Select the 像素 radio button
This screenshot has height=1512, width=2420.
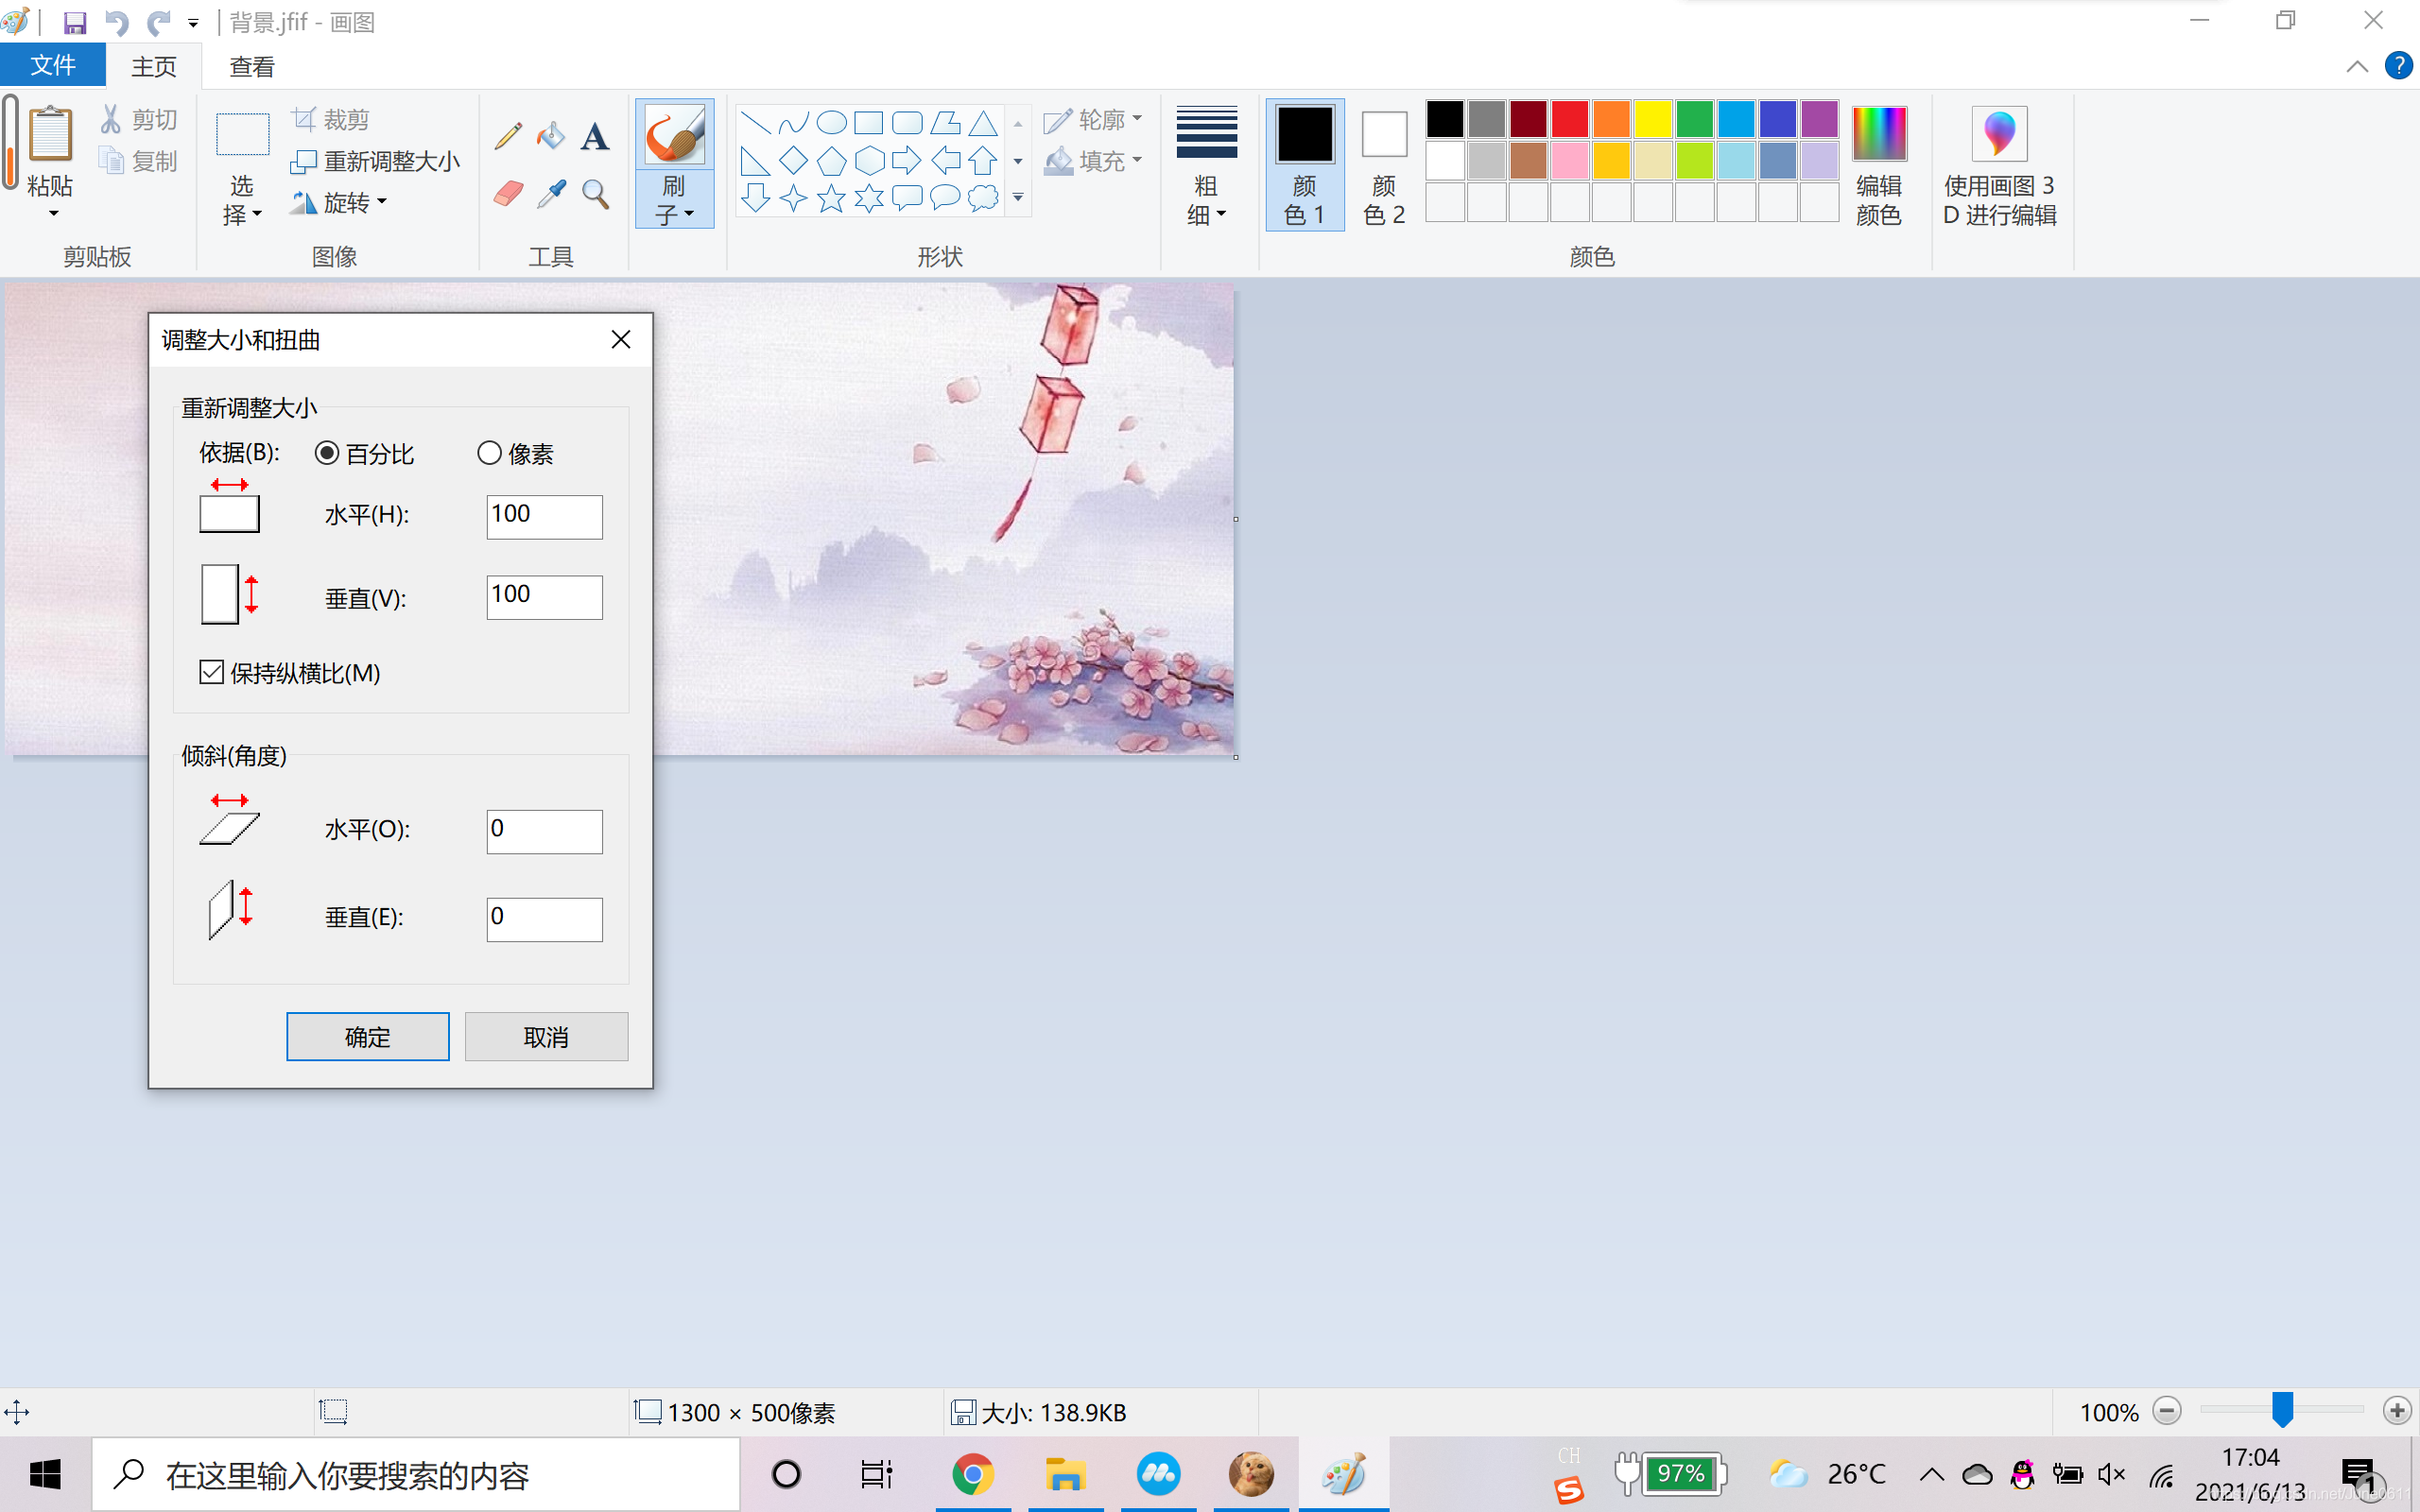coord(489,453)
